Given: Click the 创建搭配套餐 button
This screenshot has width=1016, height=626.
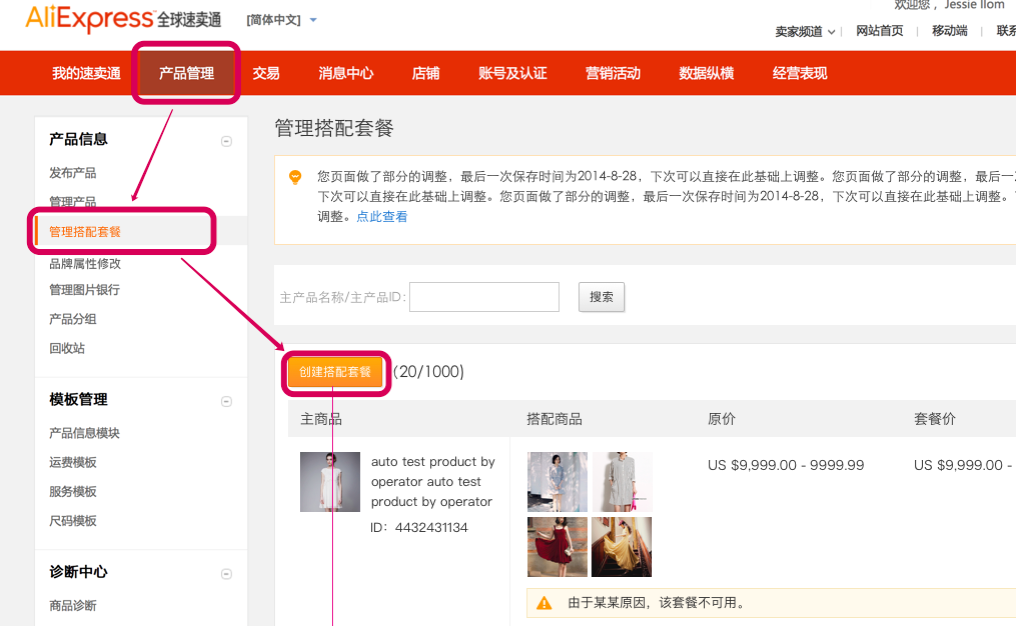Looking at the screenshot, I should (335, 372).
